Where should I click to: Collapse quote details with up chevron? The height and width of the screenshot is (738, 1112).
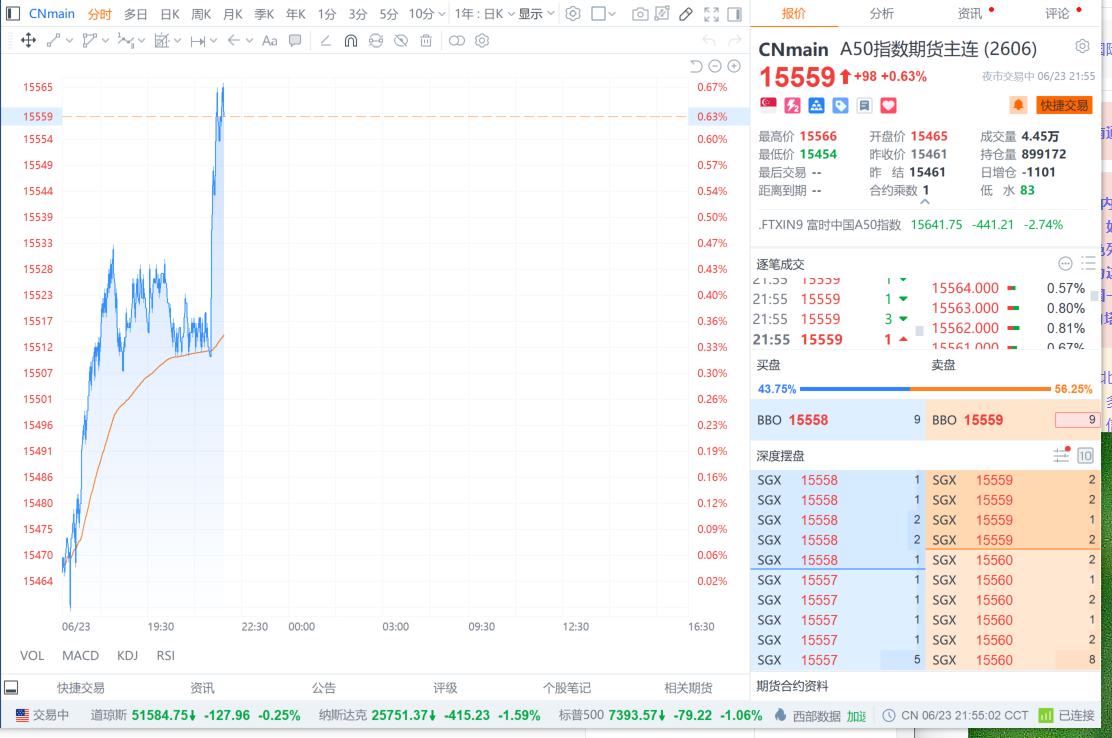tap(925, 202)
